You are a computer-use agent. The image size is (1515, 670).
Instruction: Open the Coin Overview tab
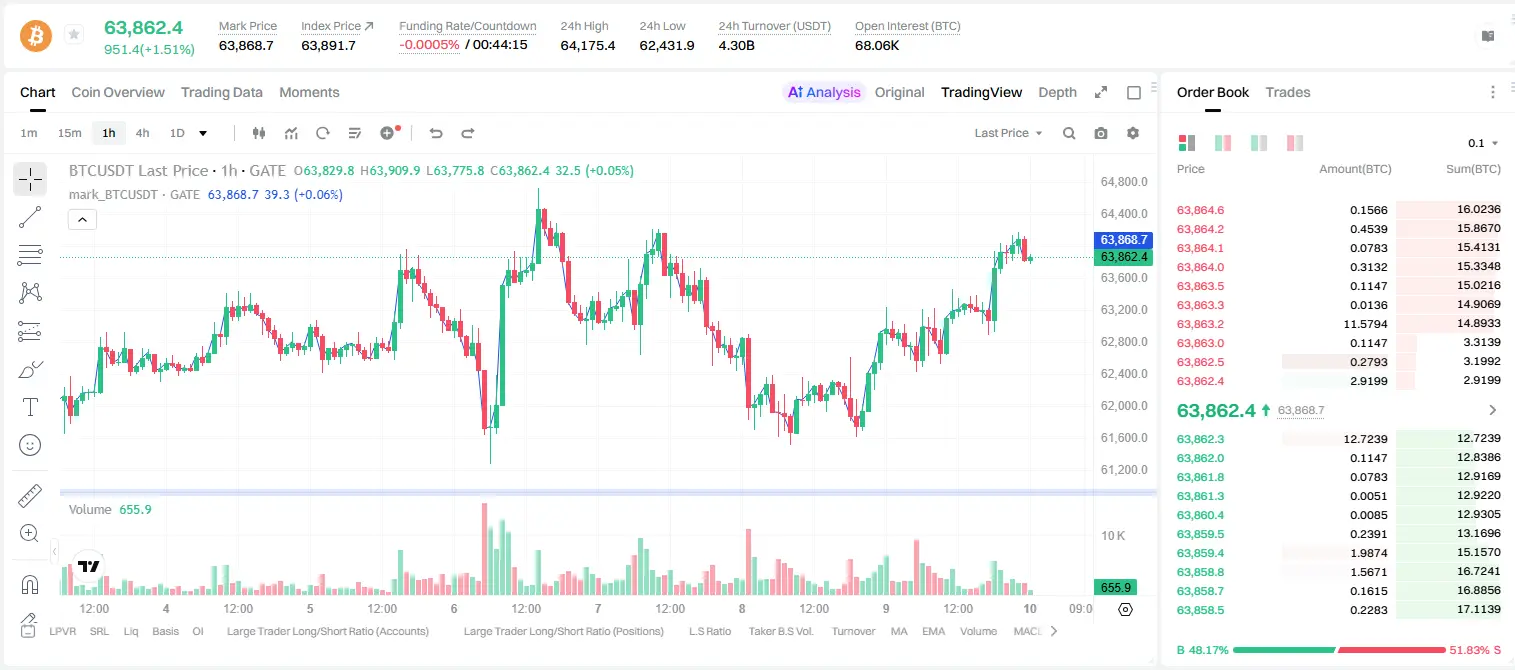(x=118, y=92)
